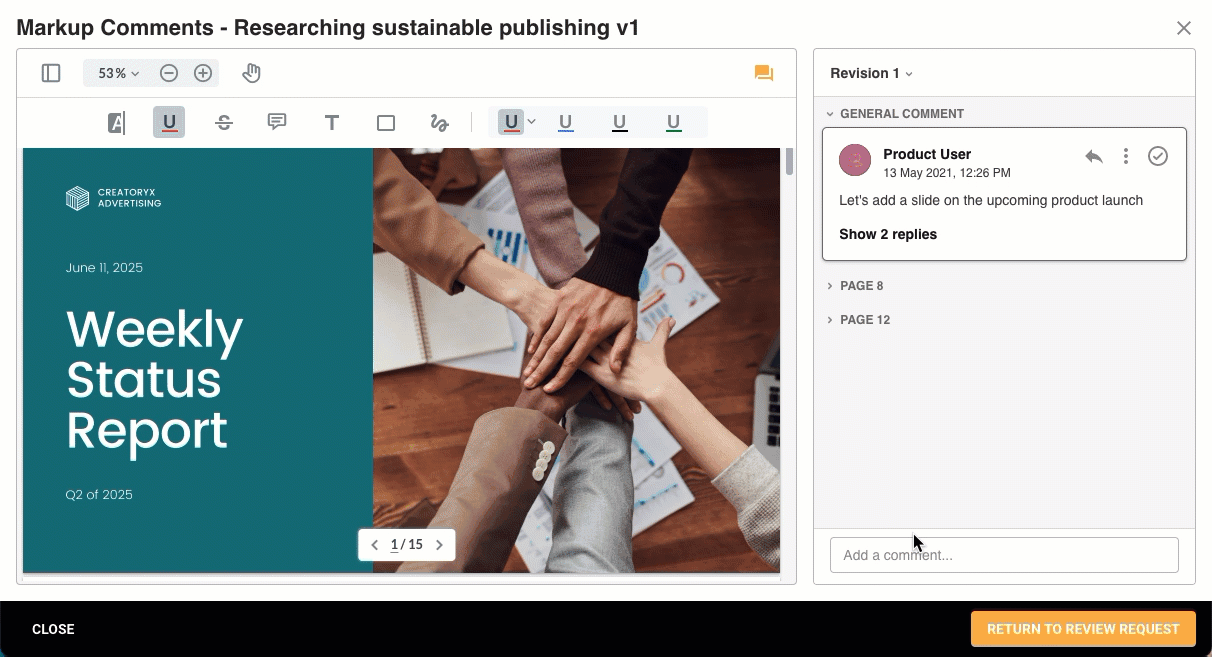This screenshot has height=657, width=1212.
Task: Click the Return to Review Request button
Action: tap(1083, 629)
